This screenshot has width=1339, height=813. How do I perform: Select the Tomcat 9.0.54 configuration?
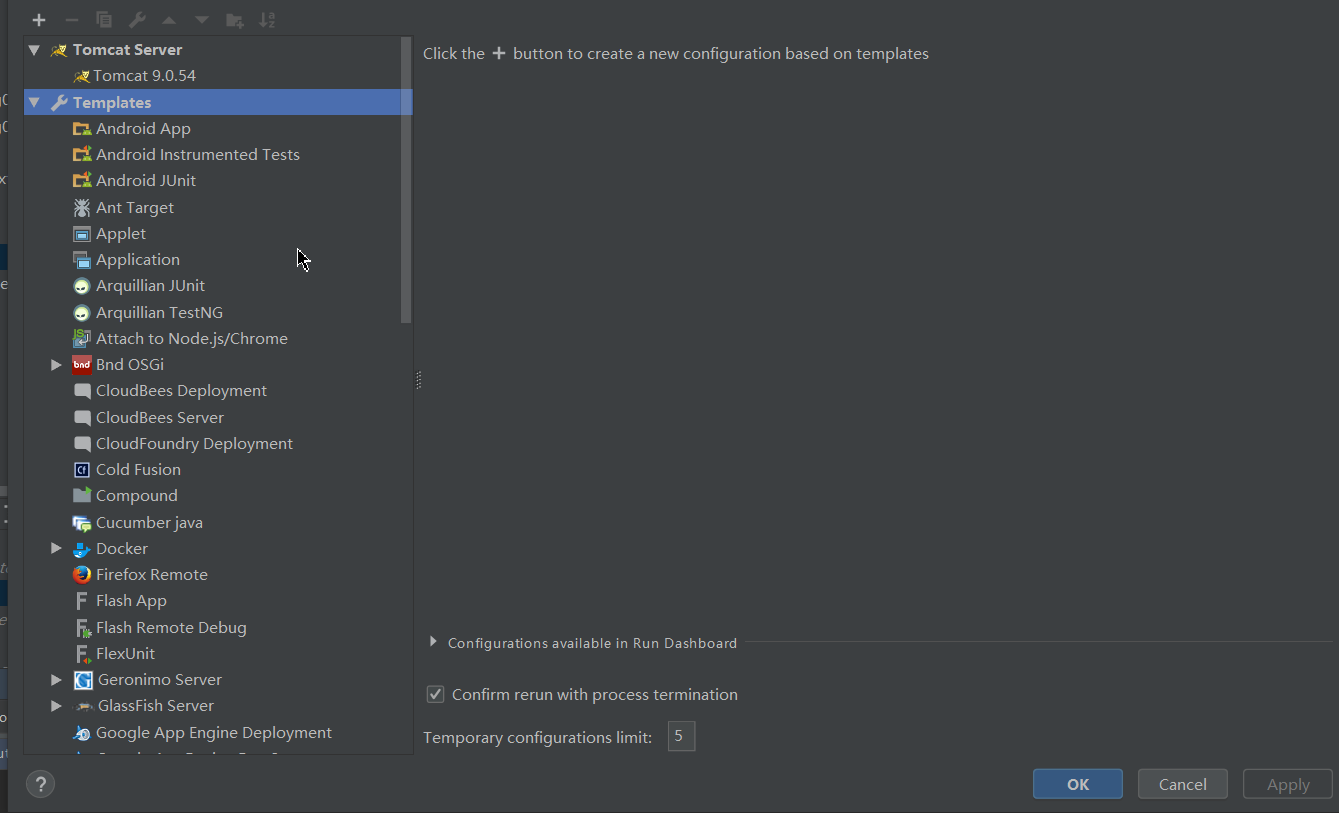[x=218, y=76]
